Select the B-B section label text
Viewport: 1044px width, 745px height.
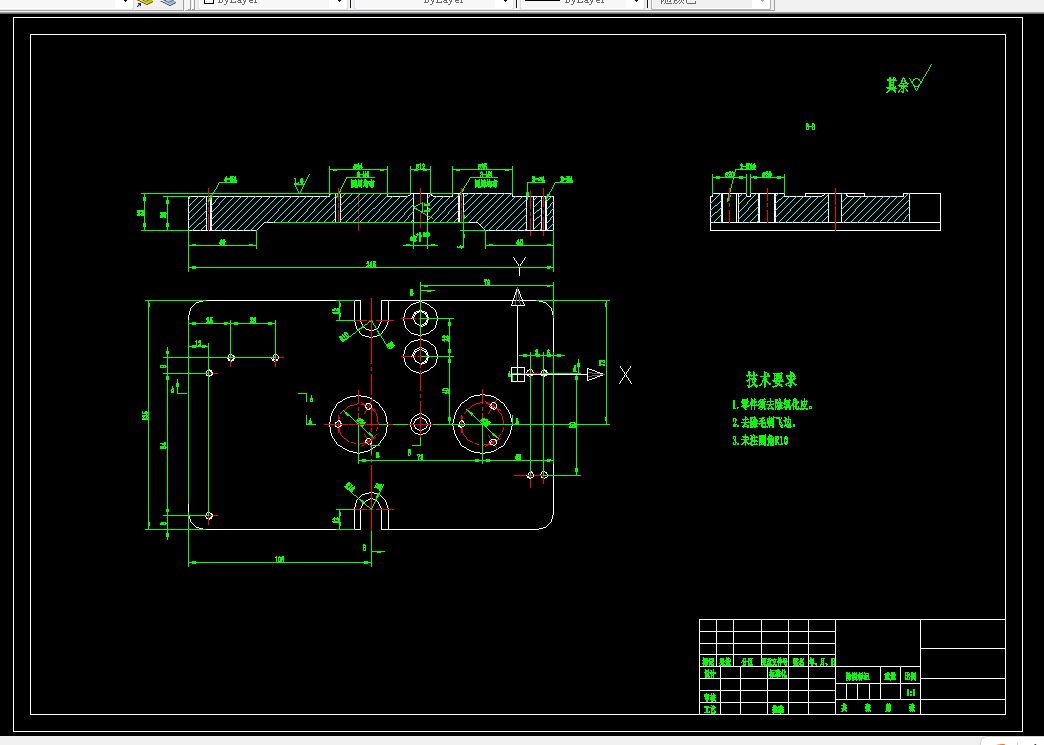(810, 126)
